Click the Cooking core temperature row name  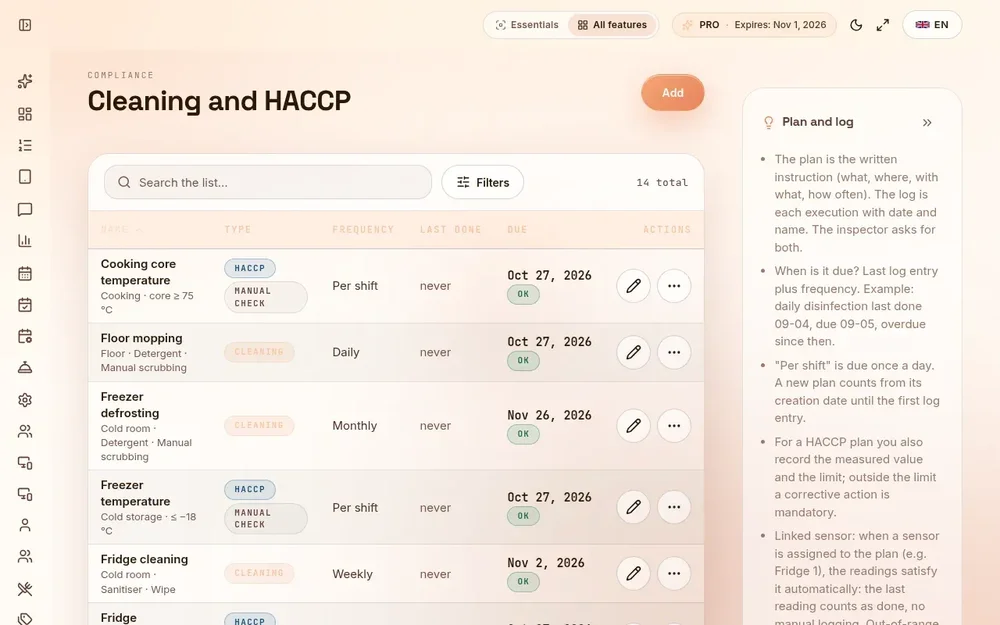[x=138, y=272]
